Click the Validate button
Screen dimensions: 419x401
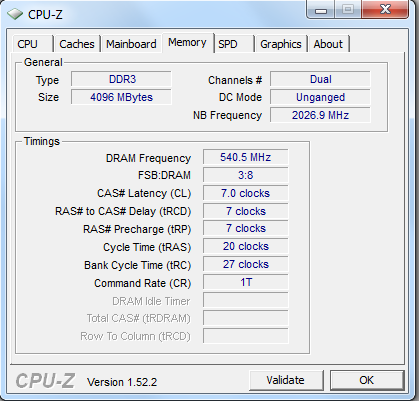pos(286,380)
